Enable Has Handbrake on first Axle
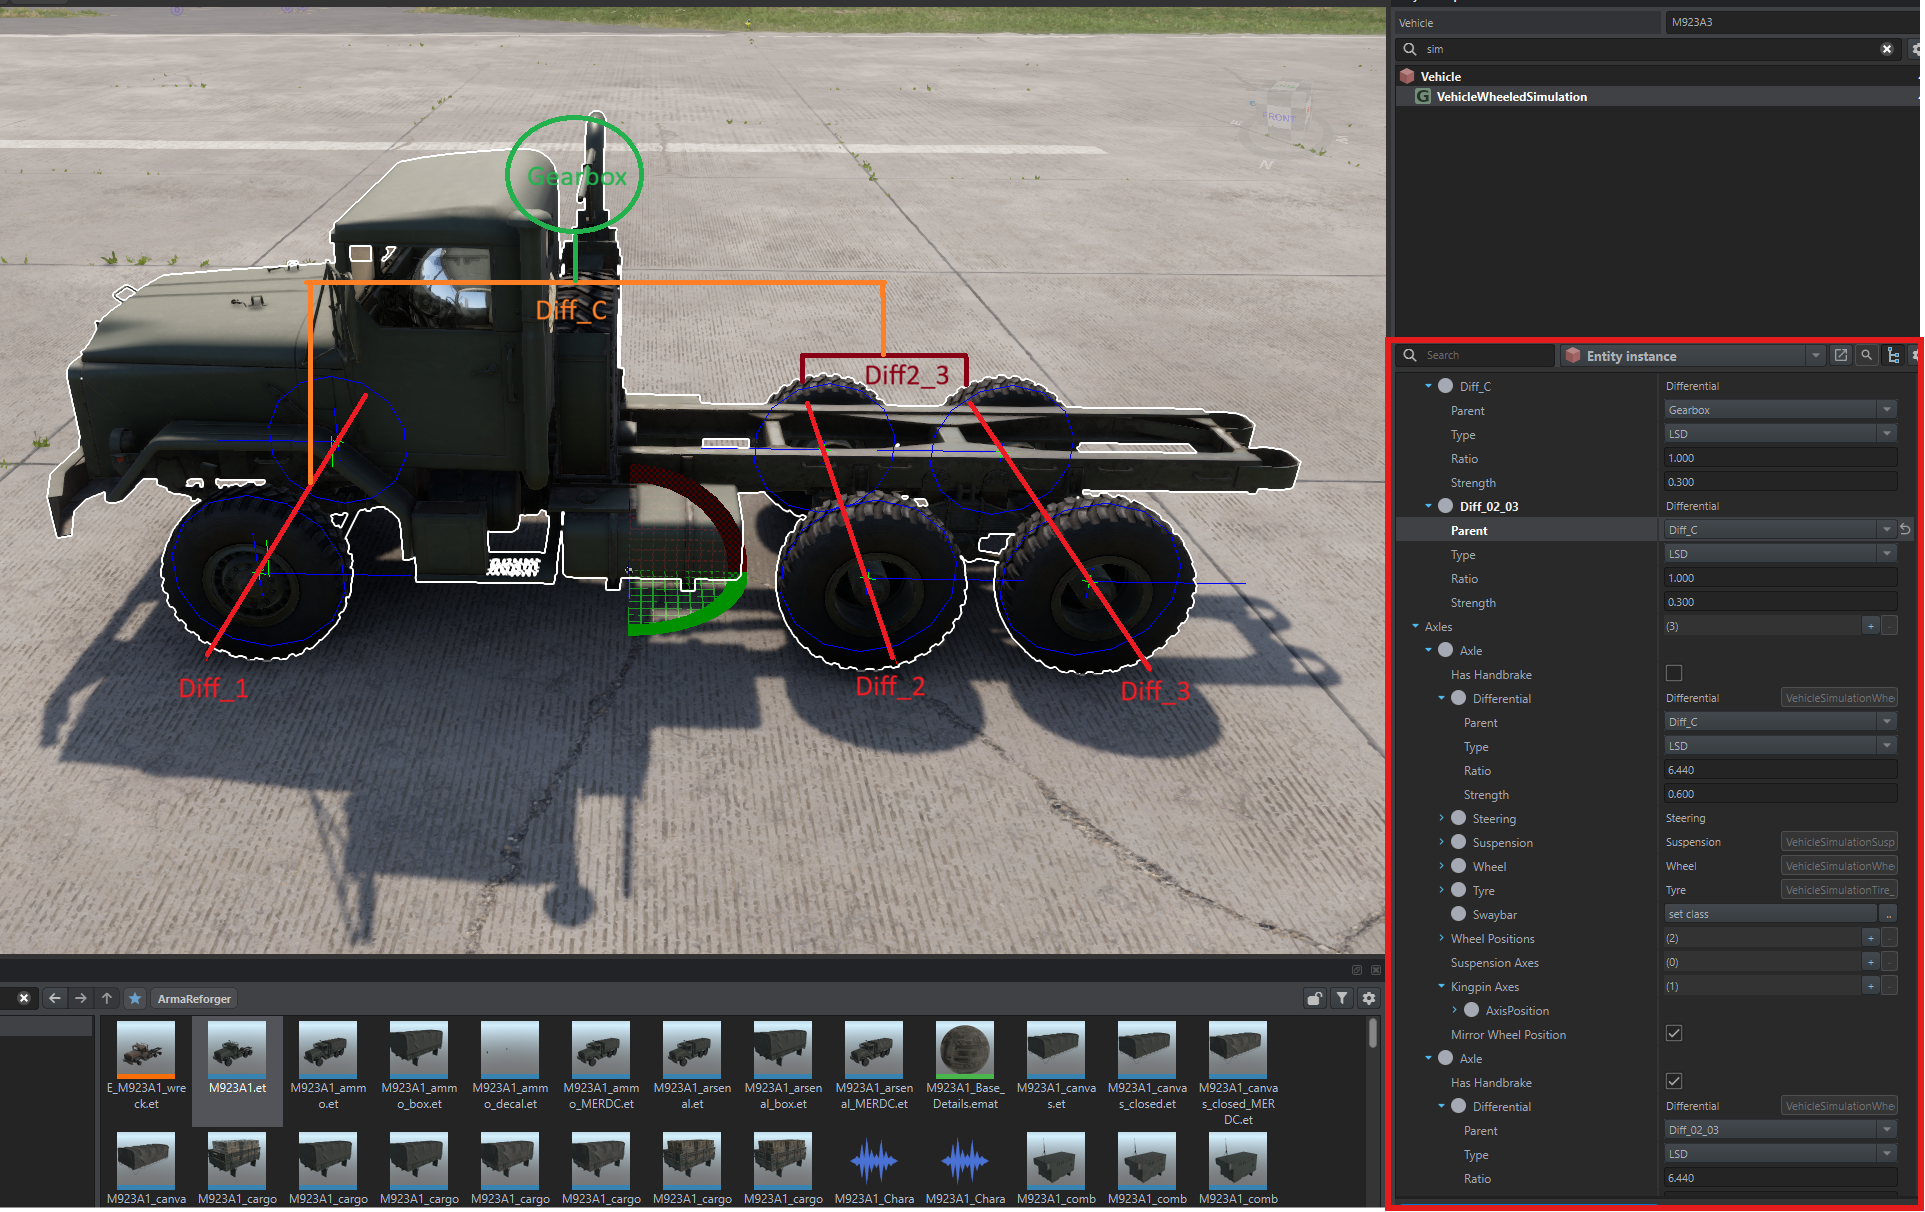1925x1212 pixels. point(1674,674)
